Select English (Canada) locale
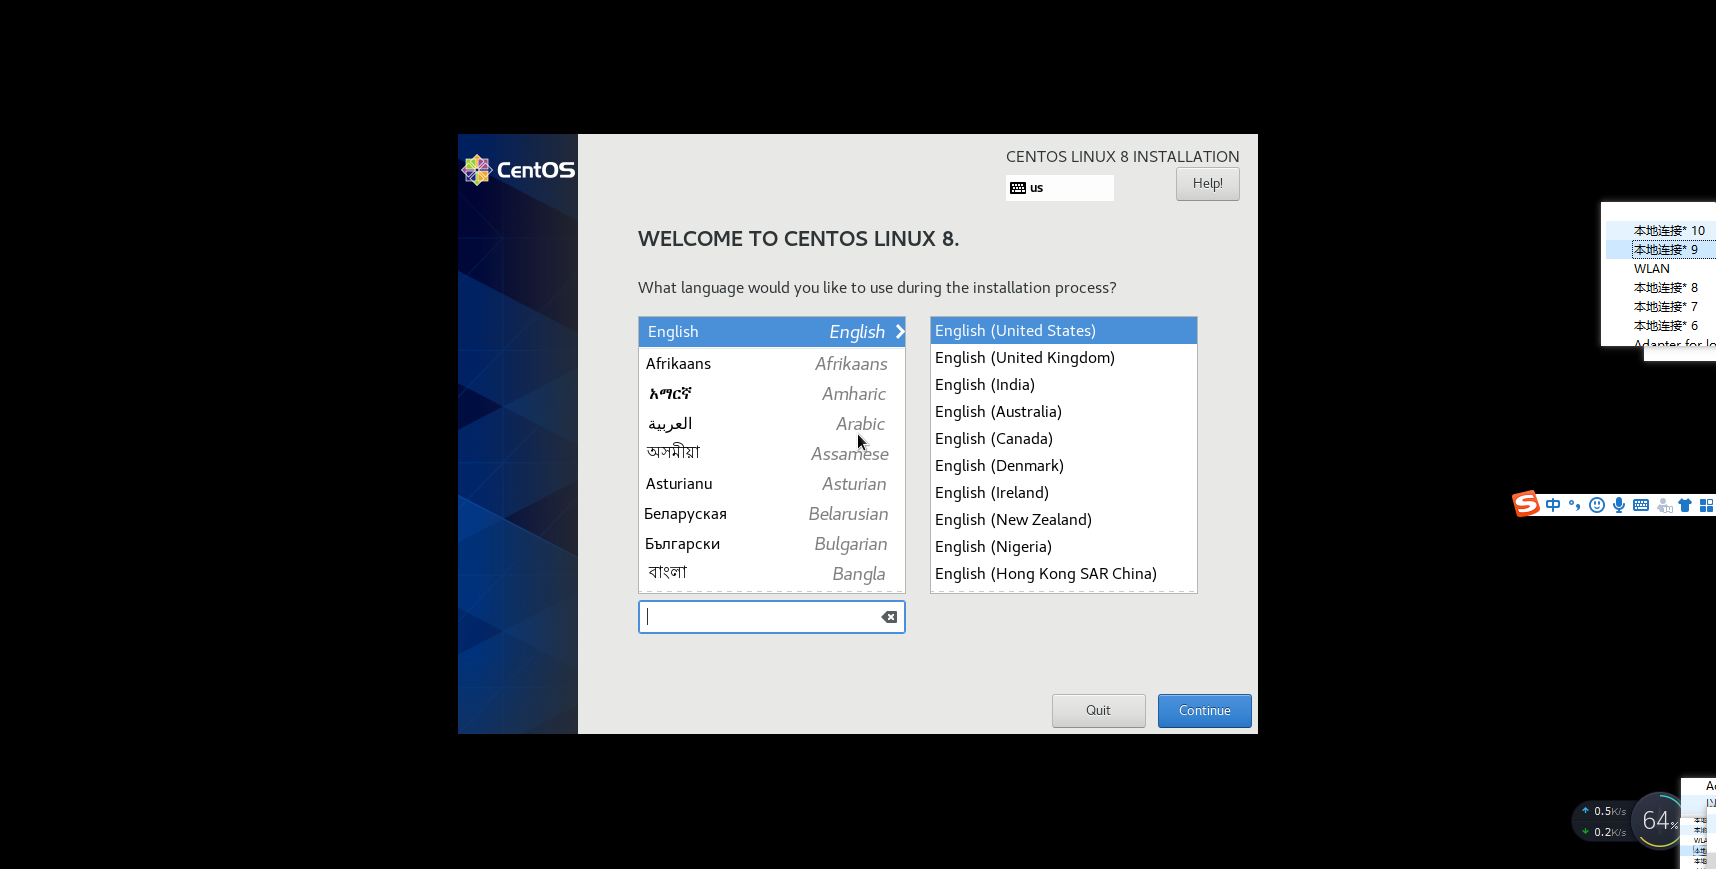This screenshot has height=869, width=1716. coord(1064,439)
